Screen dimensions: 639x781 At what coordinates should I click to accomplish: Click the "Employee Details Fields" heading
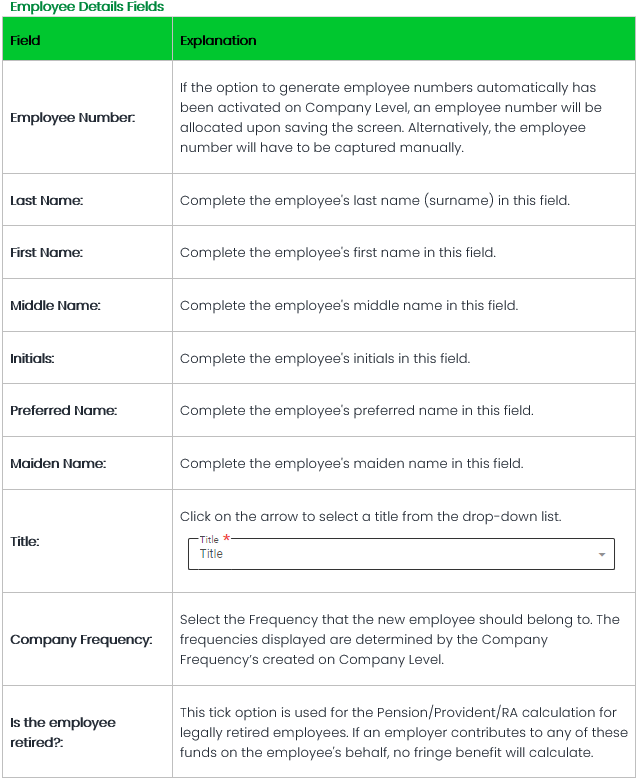point(87,7)
